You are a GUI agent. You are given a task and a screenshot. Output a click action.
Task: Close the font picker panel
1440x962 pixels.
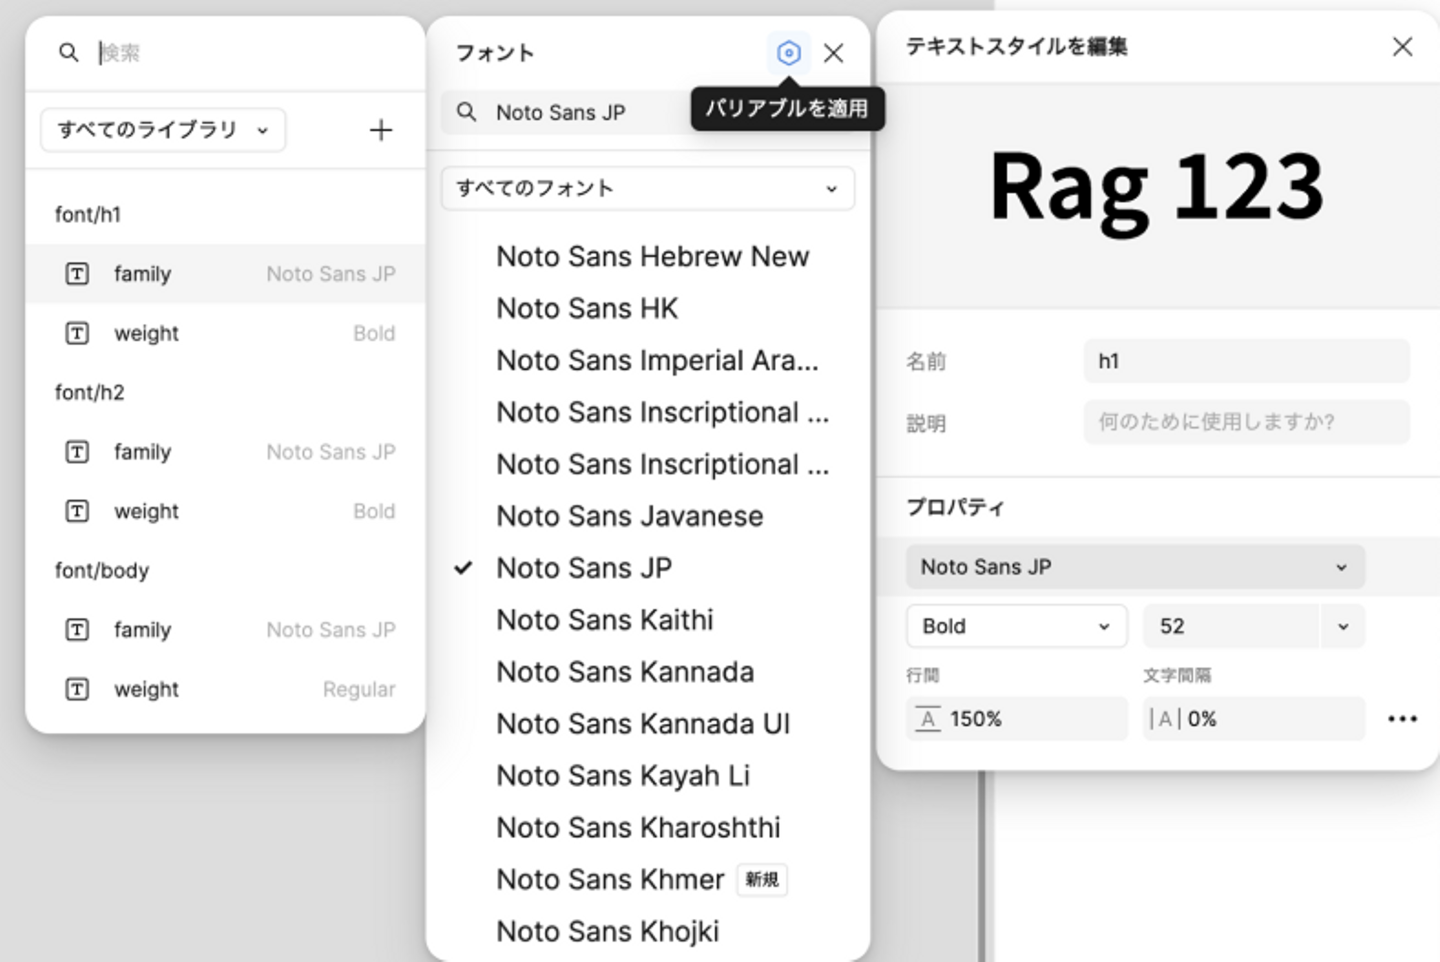click(833, 53)
